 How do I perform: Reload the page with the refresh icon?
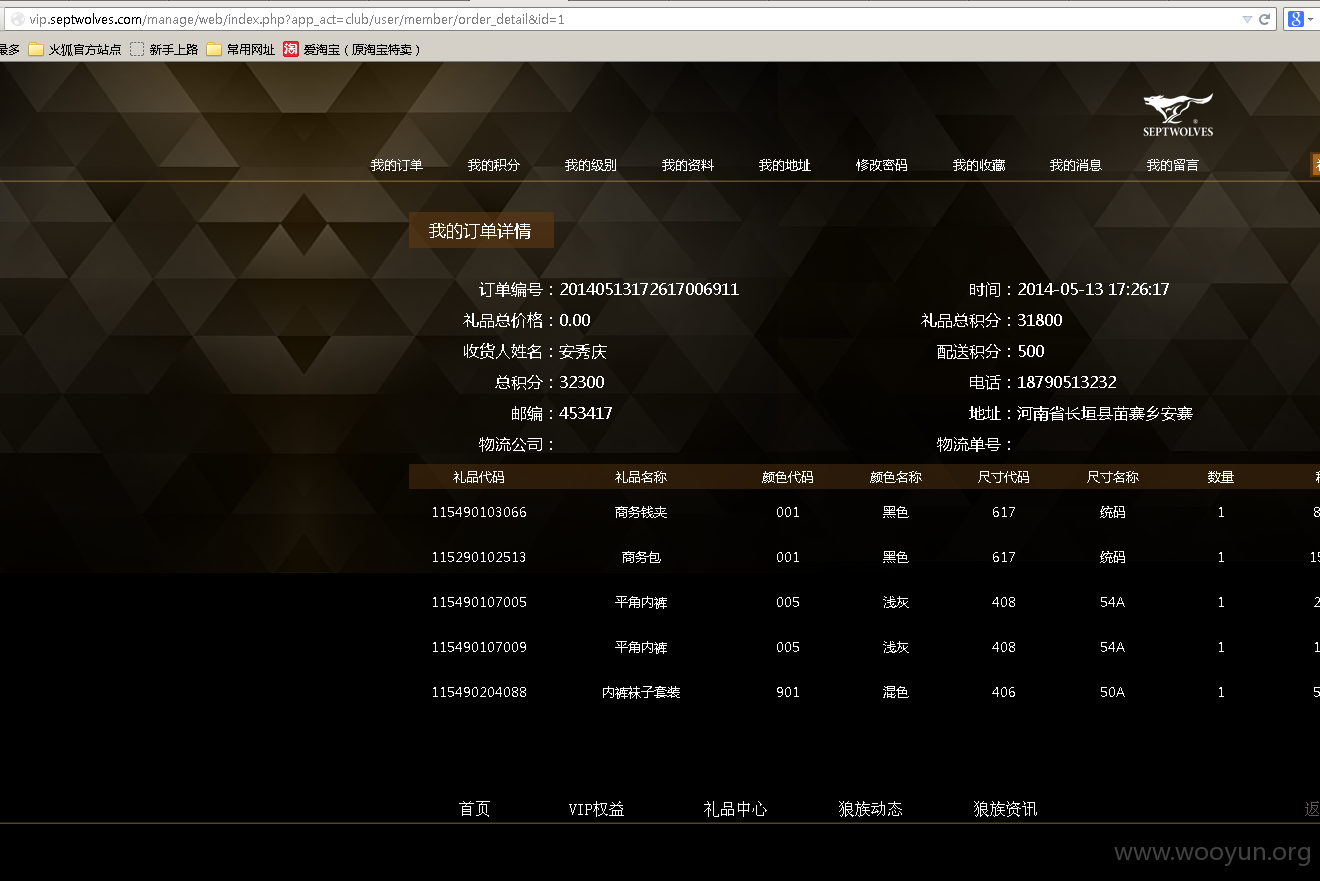pos(1265,19)
